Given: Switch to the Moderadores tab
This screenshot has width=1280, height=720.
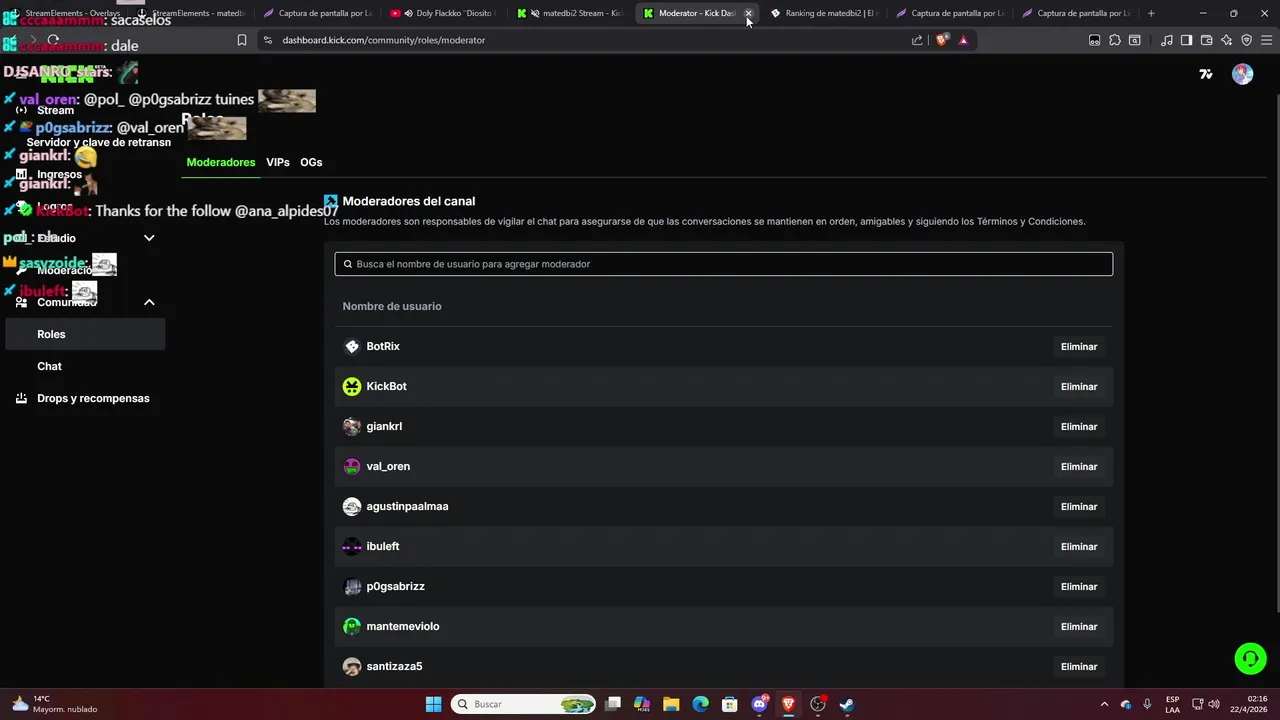Looking at the screenshot, I should point(221,162).
